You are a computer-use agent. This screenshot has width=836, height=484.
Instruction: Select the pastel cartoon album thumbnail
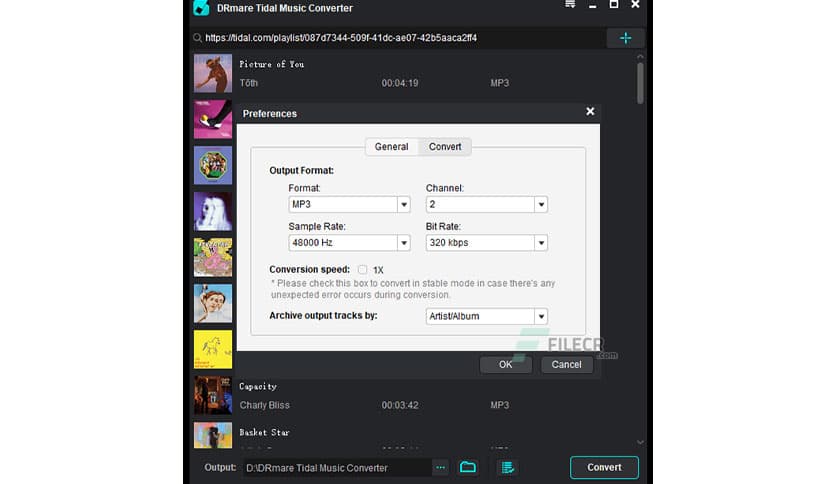click(213, 257)
